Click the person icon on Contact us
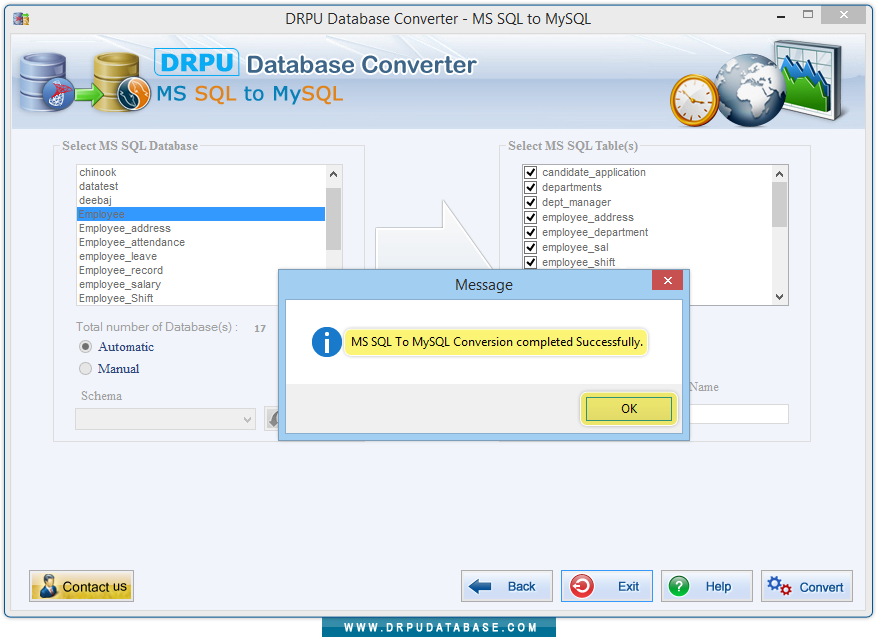The height and width of the screenshot is (637, 877). pyautogui.click(x=49, y=586)
